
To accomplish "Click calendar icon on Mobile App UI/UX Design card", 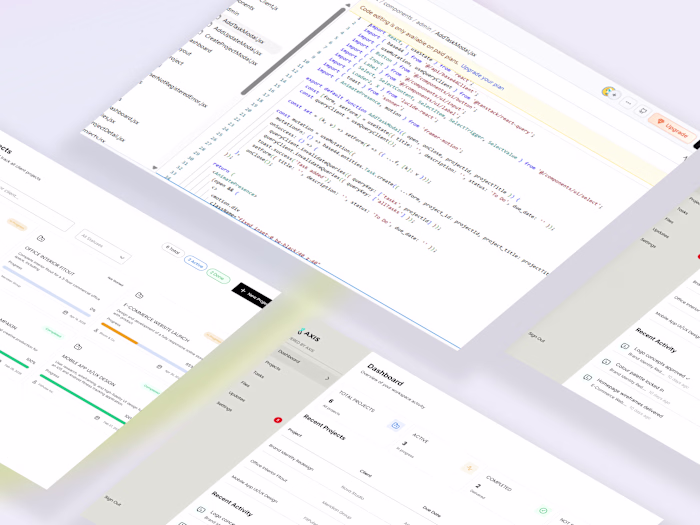I will 96,418.
